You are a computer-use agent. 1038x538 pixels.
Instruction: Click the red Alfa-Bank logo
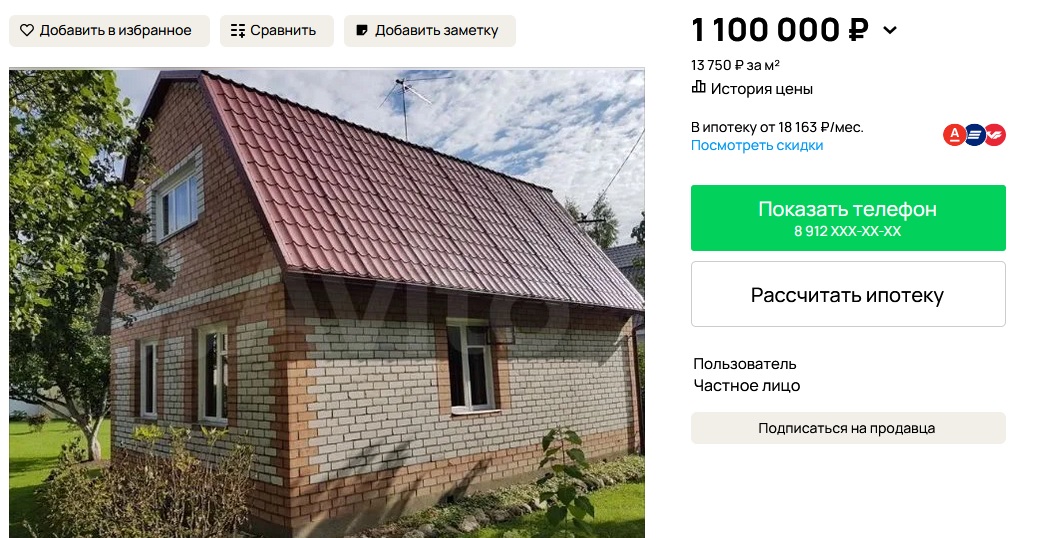pos(953,135)
